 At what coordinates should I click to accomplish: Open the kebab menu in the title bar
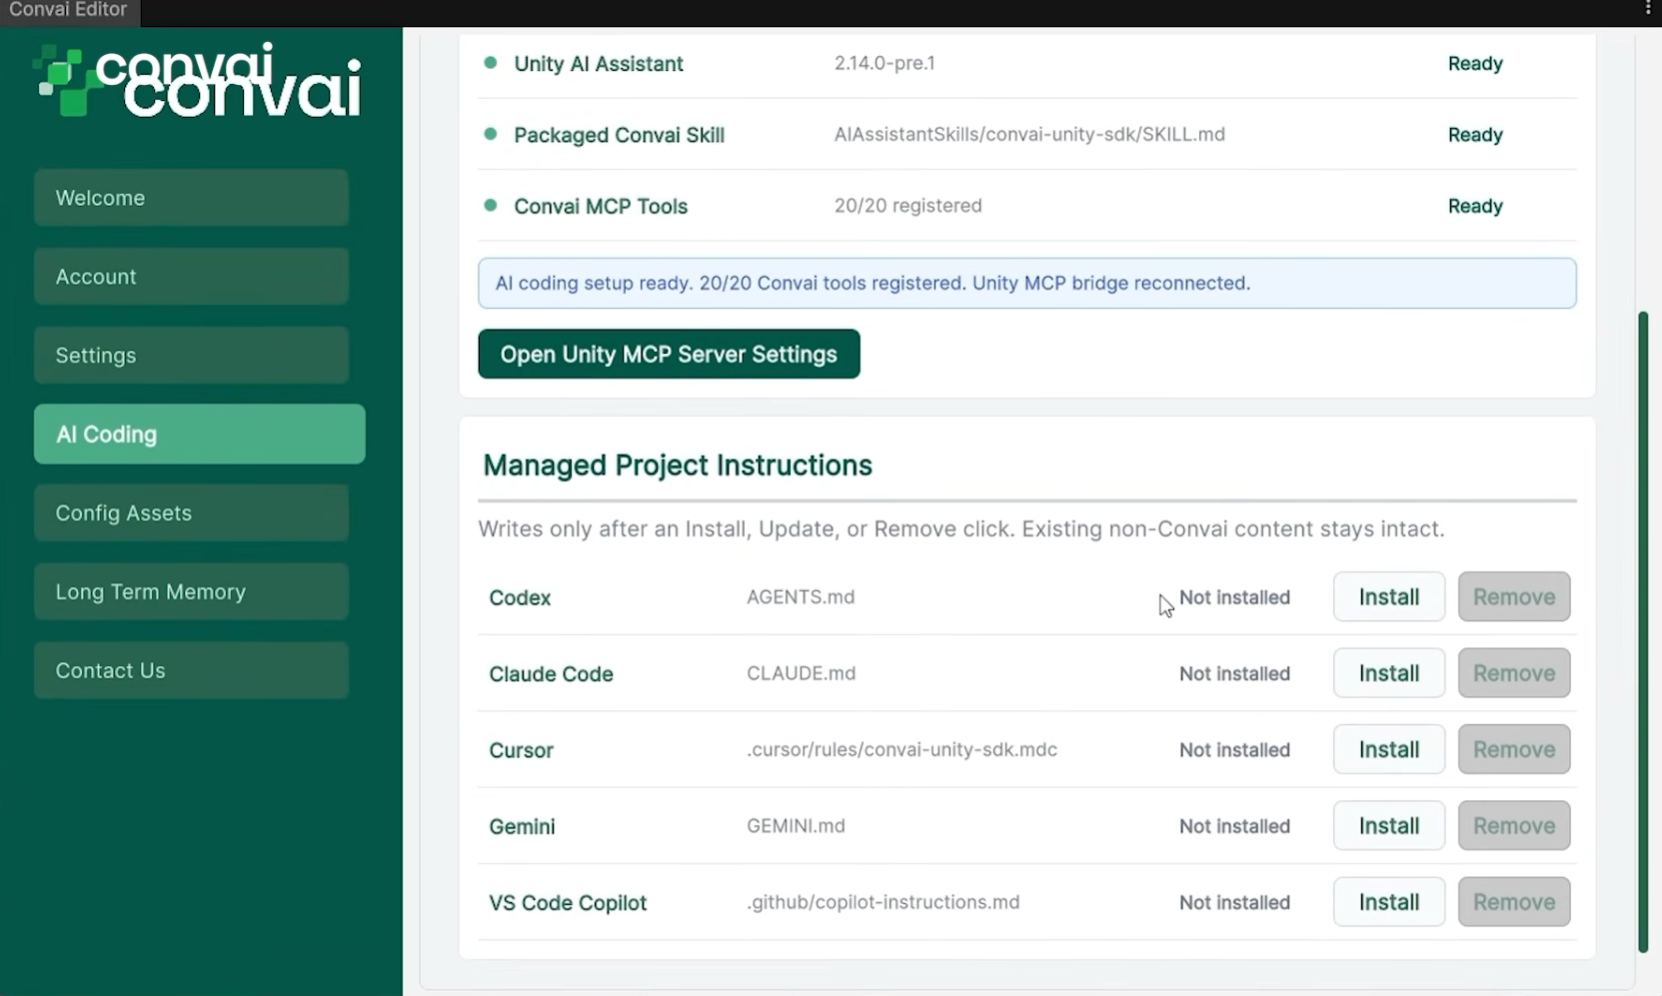click(x=1648, y=9)
